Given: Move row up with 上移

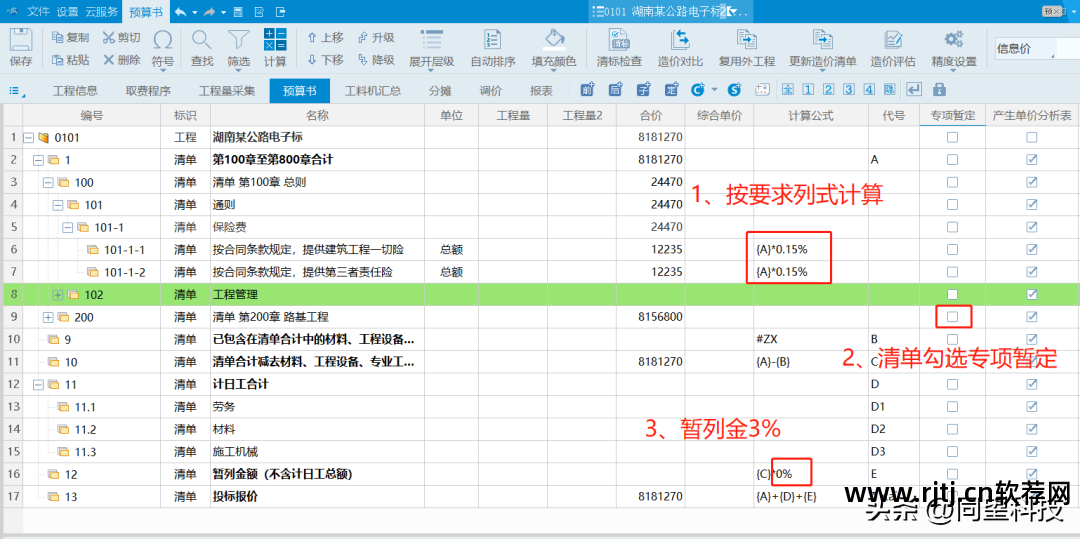Looking at the screenshot, I should (x=325, y=37).
